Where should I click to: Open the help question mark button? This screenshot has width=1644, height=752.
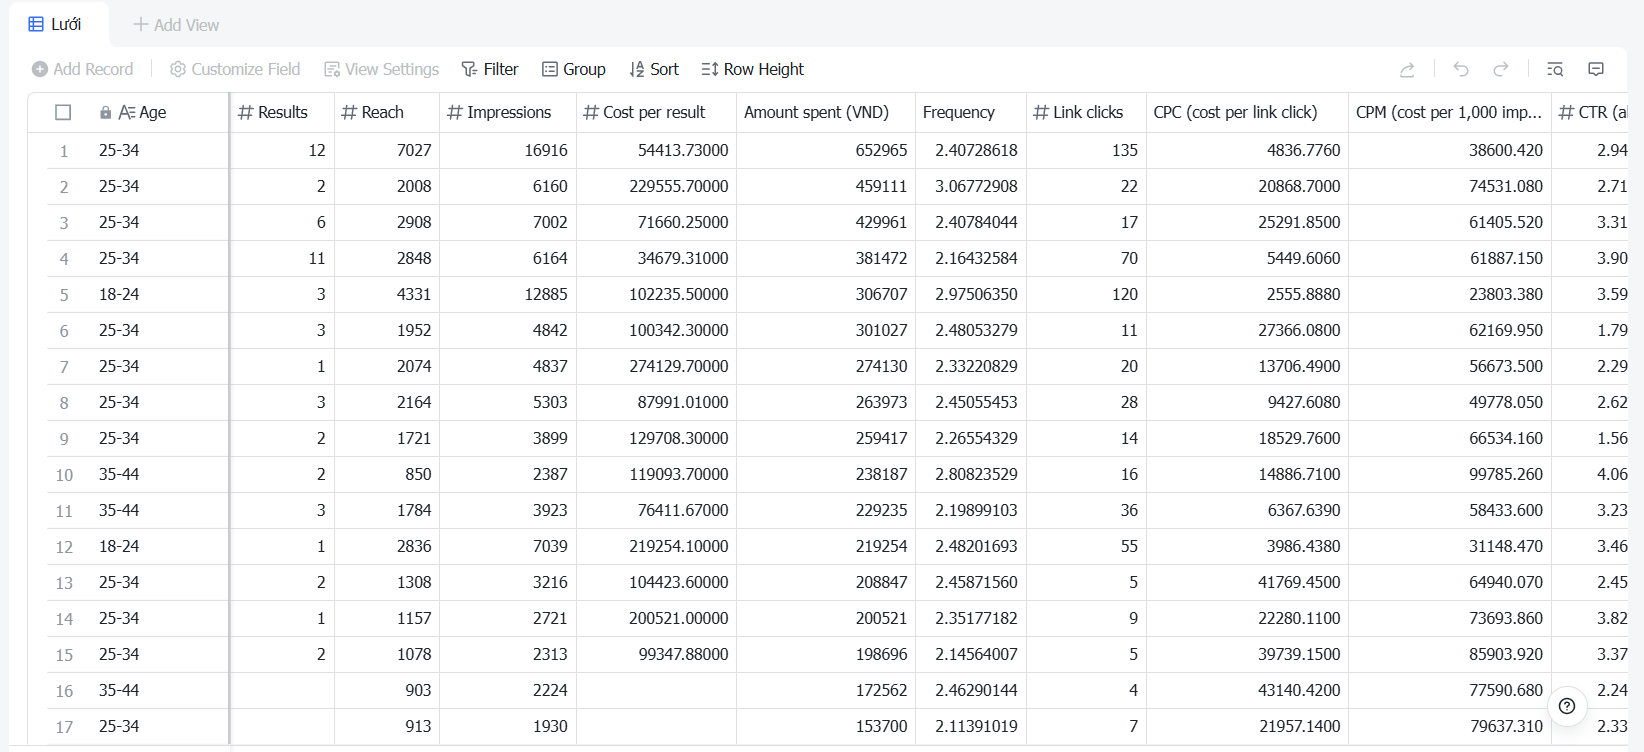1567,706
